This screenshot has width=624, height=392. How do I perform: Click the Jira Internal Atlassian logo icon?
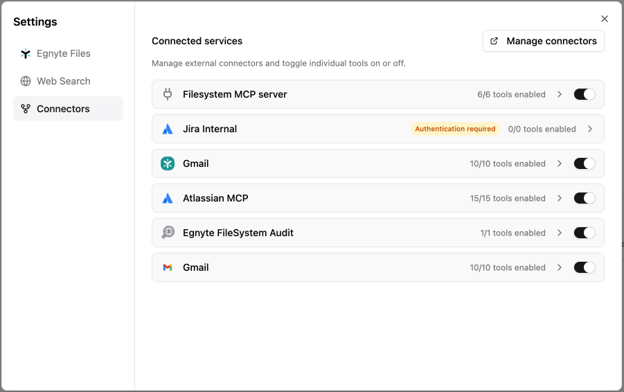pos(168,129)
